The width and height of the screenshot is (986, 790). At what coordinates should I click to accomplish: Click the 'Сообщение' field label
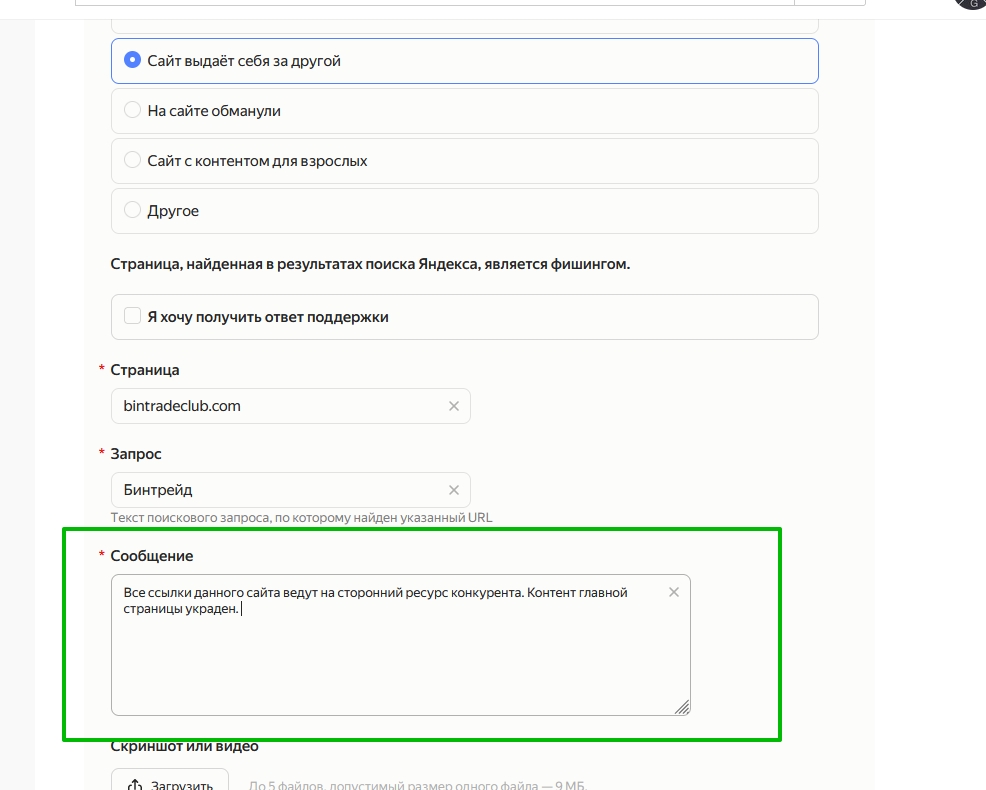pyautogui.click(x=152, y=556)
